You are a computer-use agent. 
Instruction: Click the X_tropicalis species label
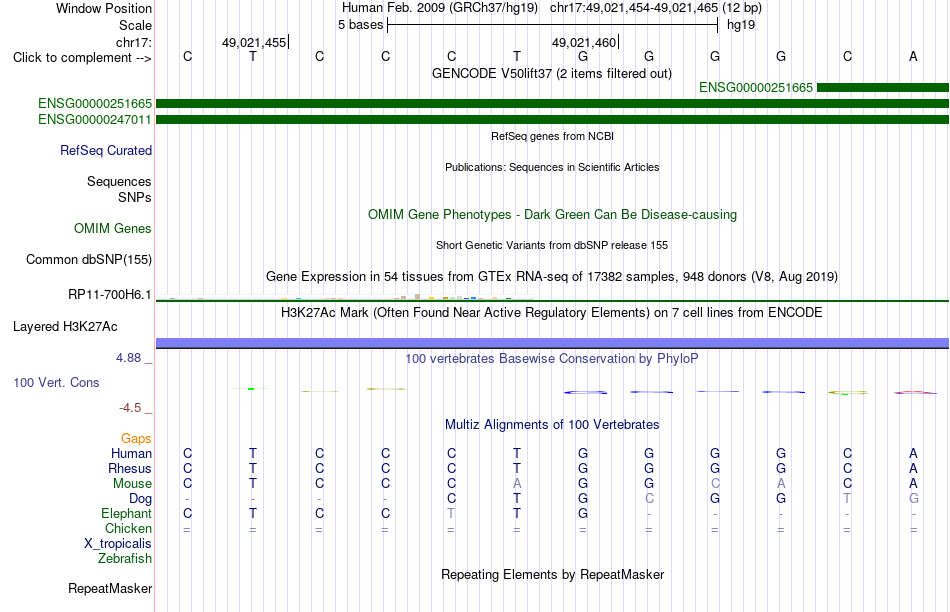coord(118,544)
